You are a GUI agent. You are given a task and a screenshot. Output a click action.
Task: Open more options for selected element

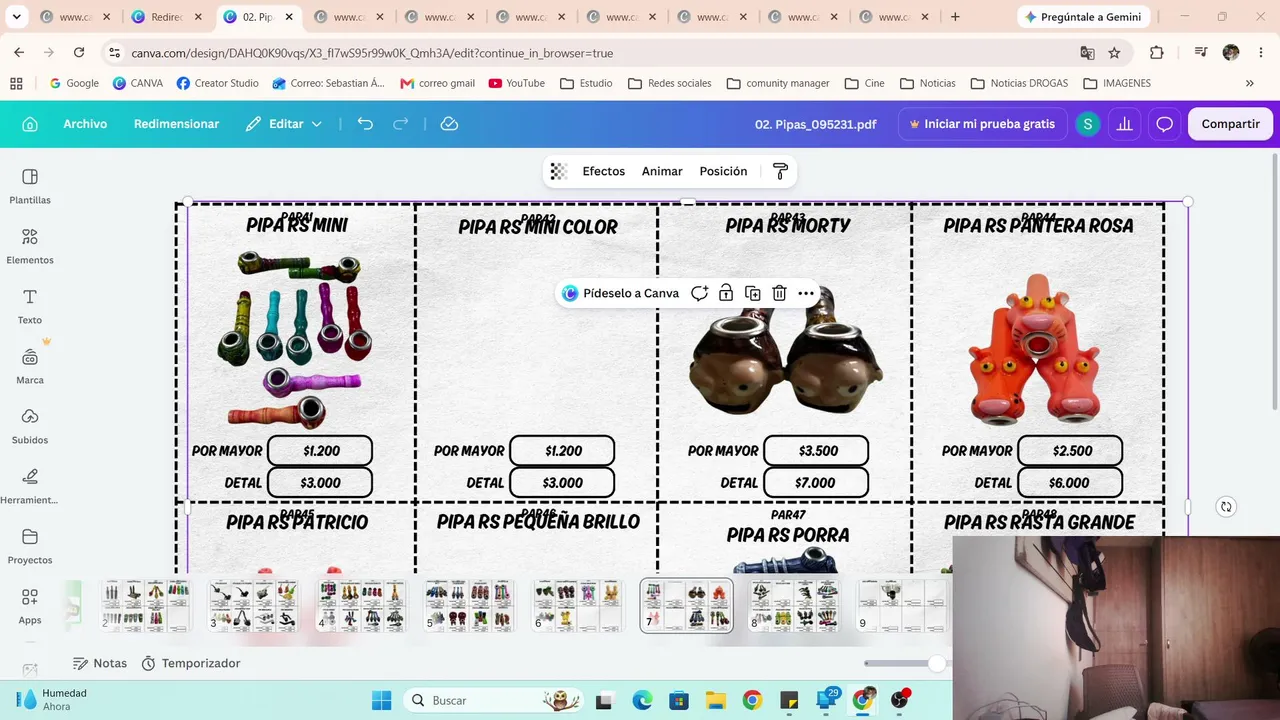806,293
